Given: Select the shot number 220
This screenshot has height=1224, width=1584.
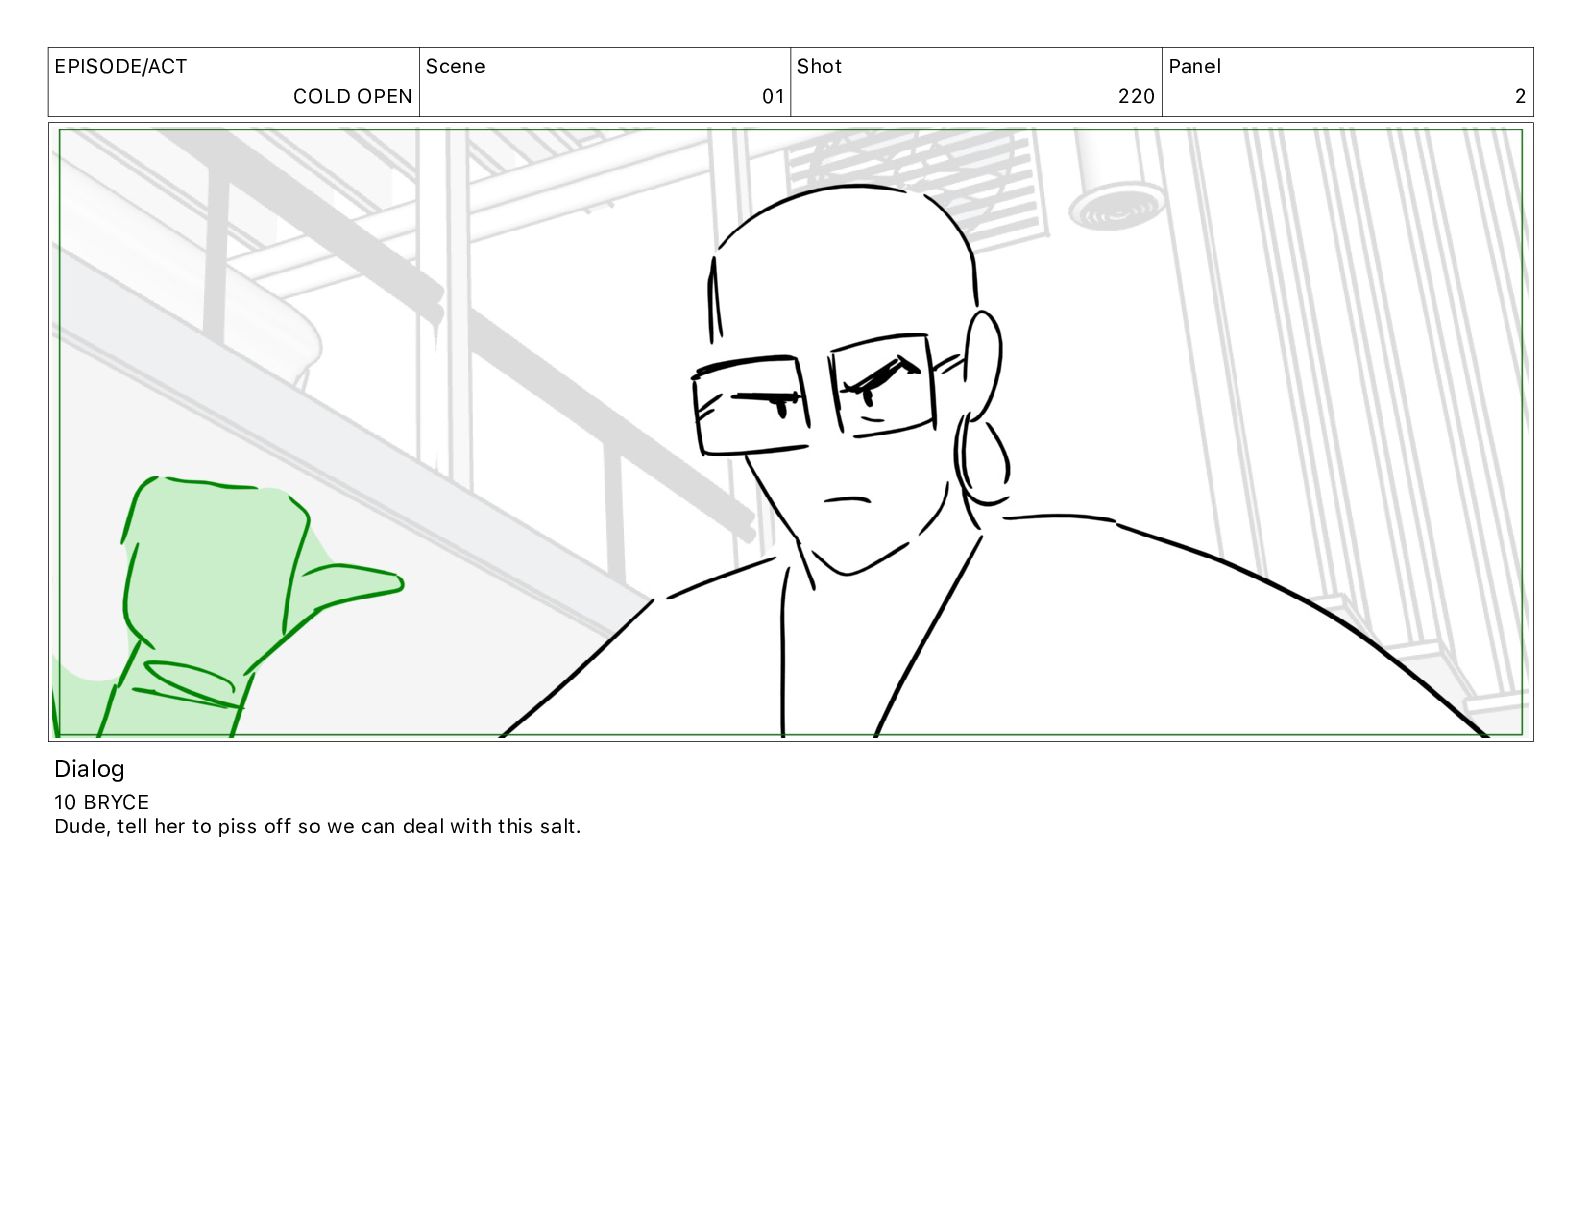Looking at the screenshot, I should point(1136,97).
